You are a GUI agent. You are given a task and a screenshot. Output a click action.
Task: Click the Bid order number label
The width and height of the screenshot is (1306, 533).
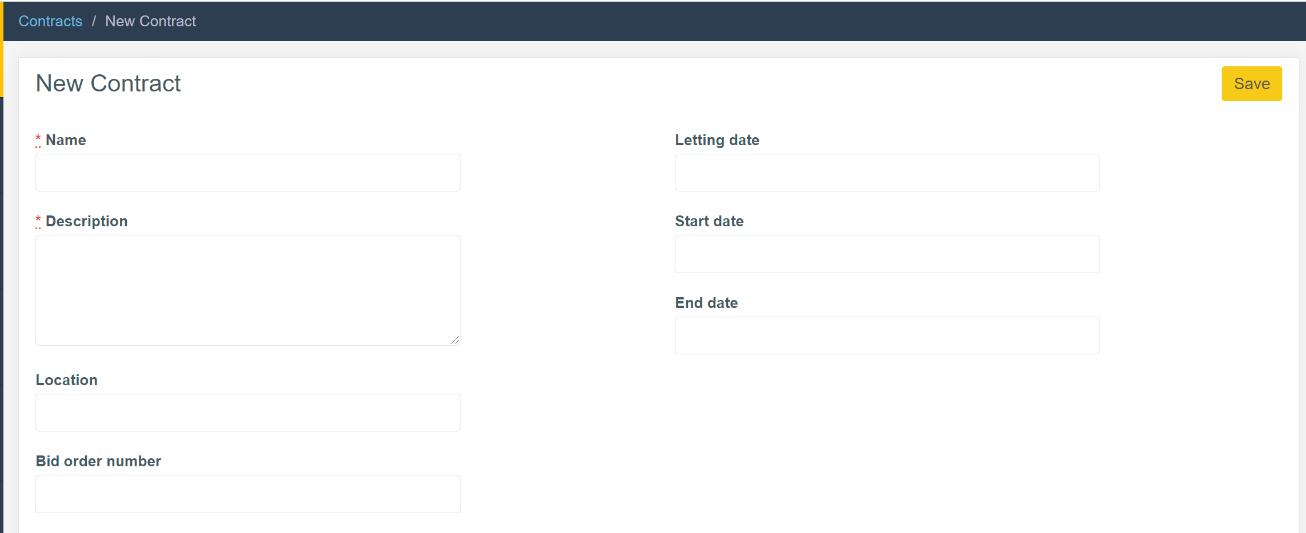pos(98,461)
